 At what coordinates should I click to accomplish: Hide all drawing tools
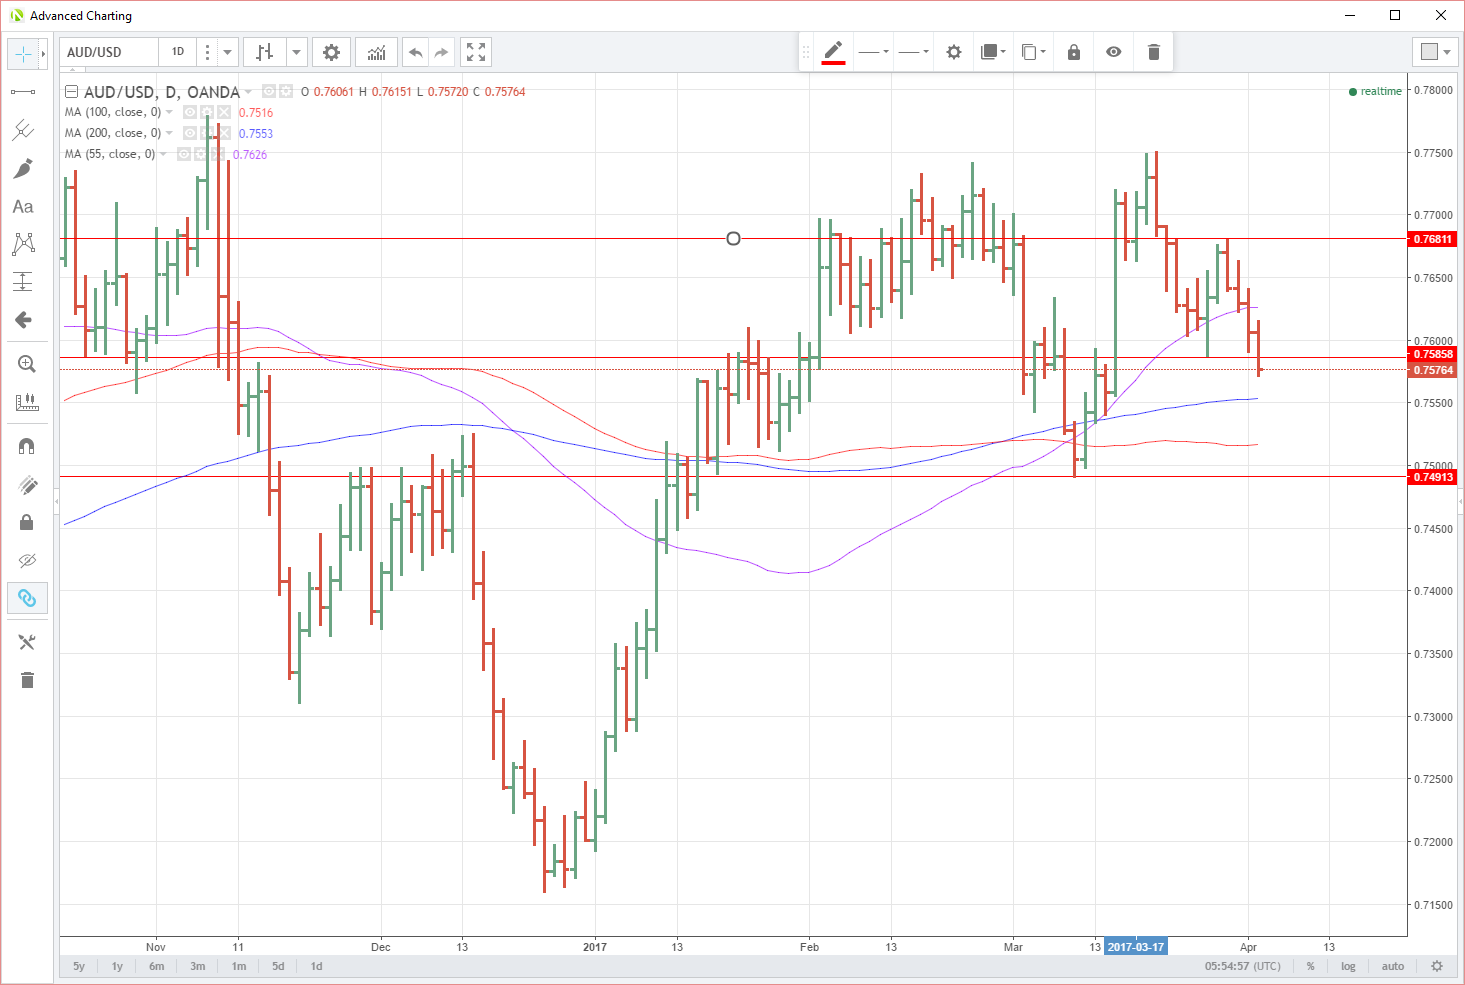26,560
